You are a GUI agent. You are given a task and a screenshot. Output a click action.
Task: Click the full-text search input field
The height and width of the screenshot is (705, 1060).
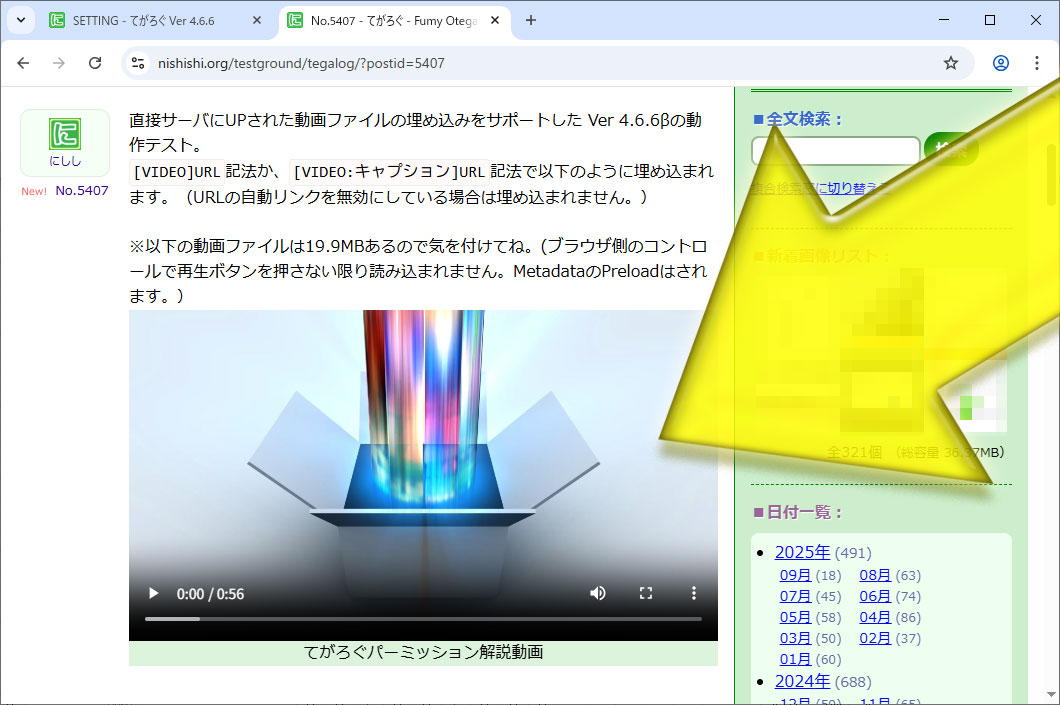click(x=836, y=150)
